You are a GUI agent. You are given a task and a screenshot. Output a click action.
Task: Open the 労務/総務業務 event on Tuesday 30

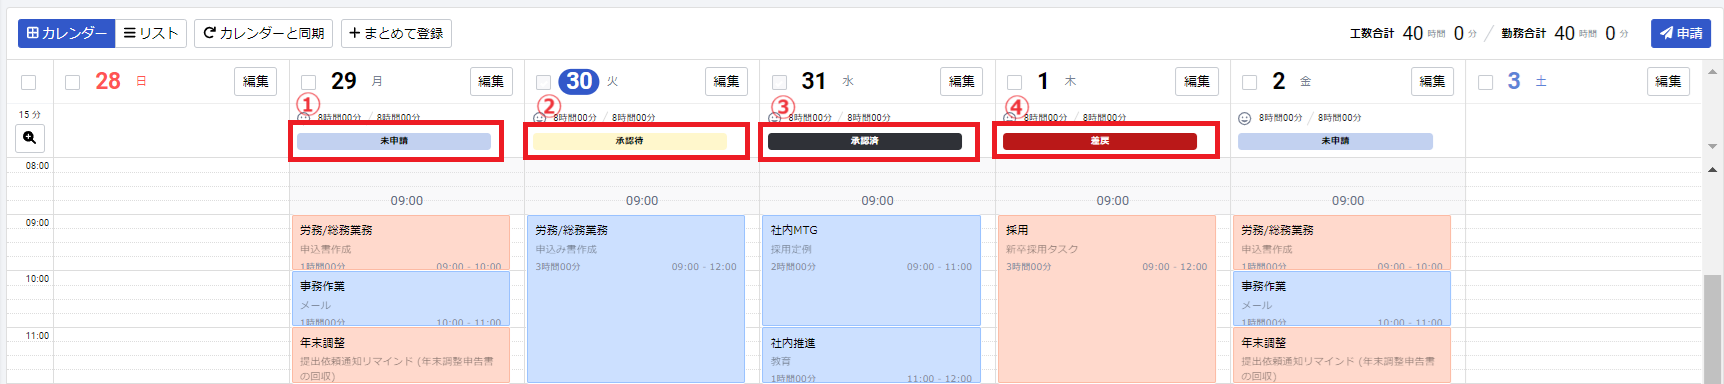(636, 299)
